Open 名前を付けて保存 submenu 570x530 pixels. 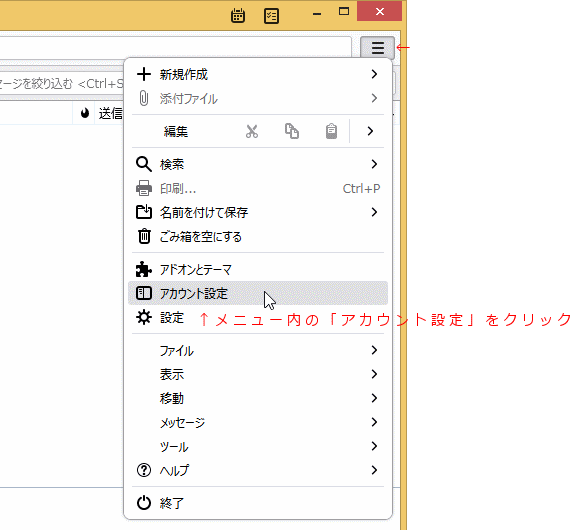258,212
